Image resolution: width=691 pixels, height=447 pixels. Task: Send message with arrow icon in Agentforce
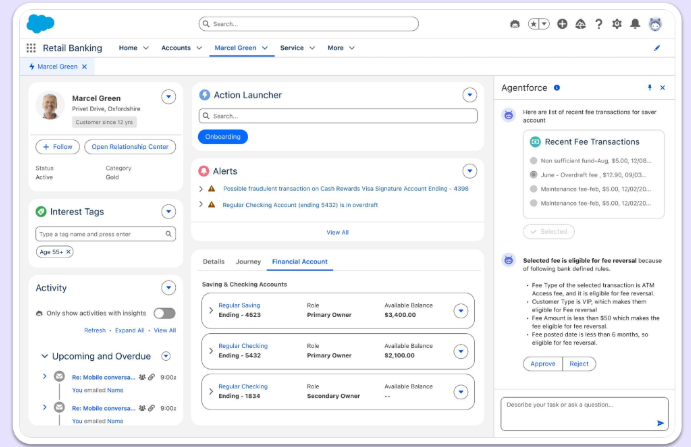pos(660,423)
